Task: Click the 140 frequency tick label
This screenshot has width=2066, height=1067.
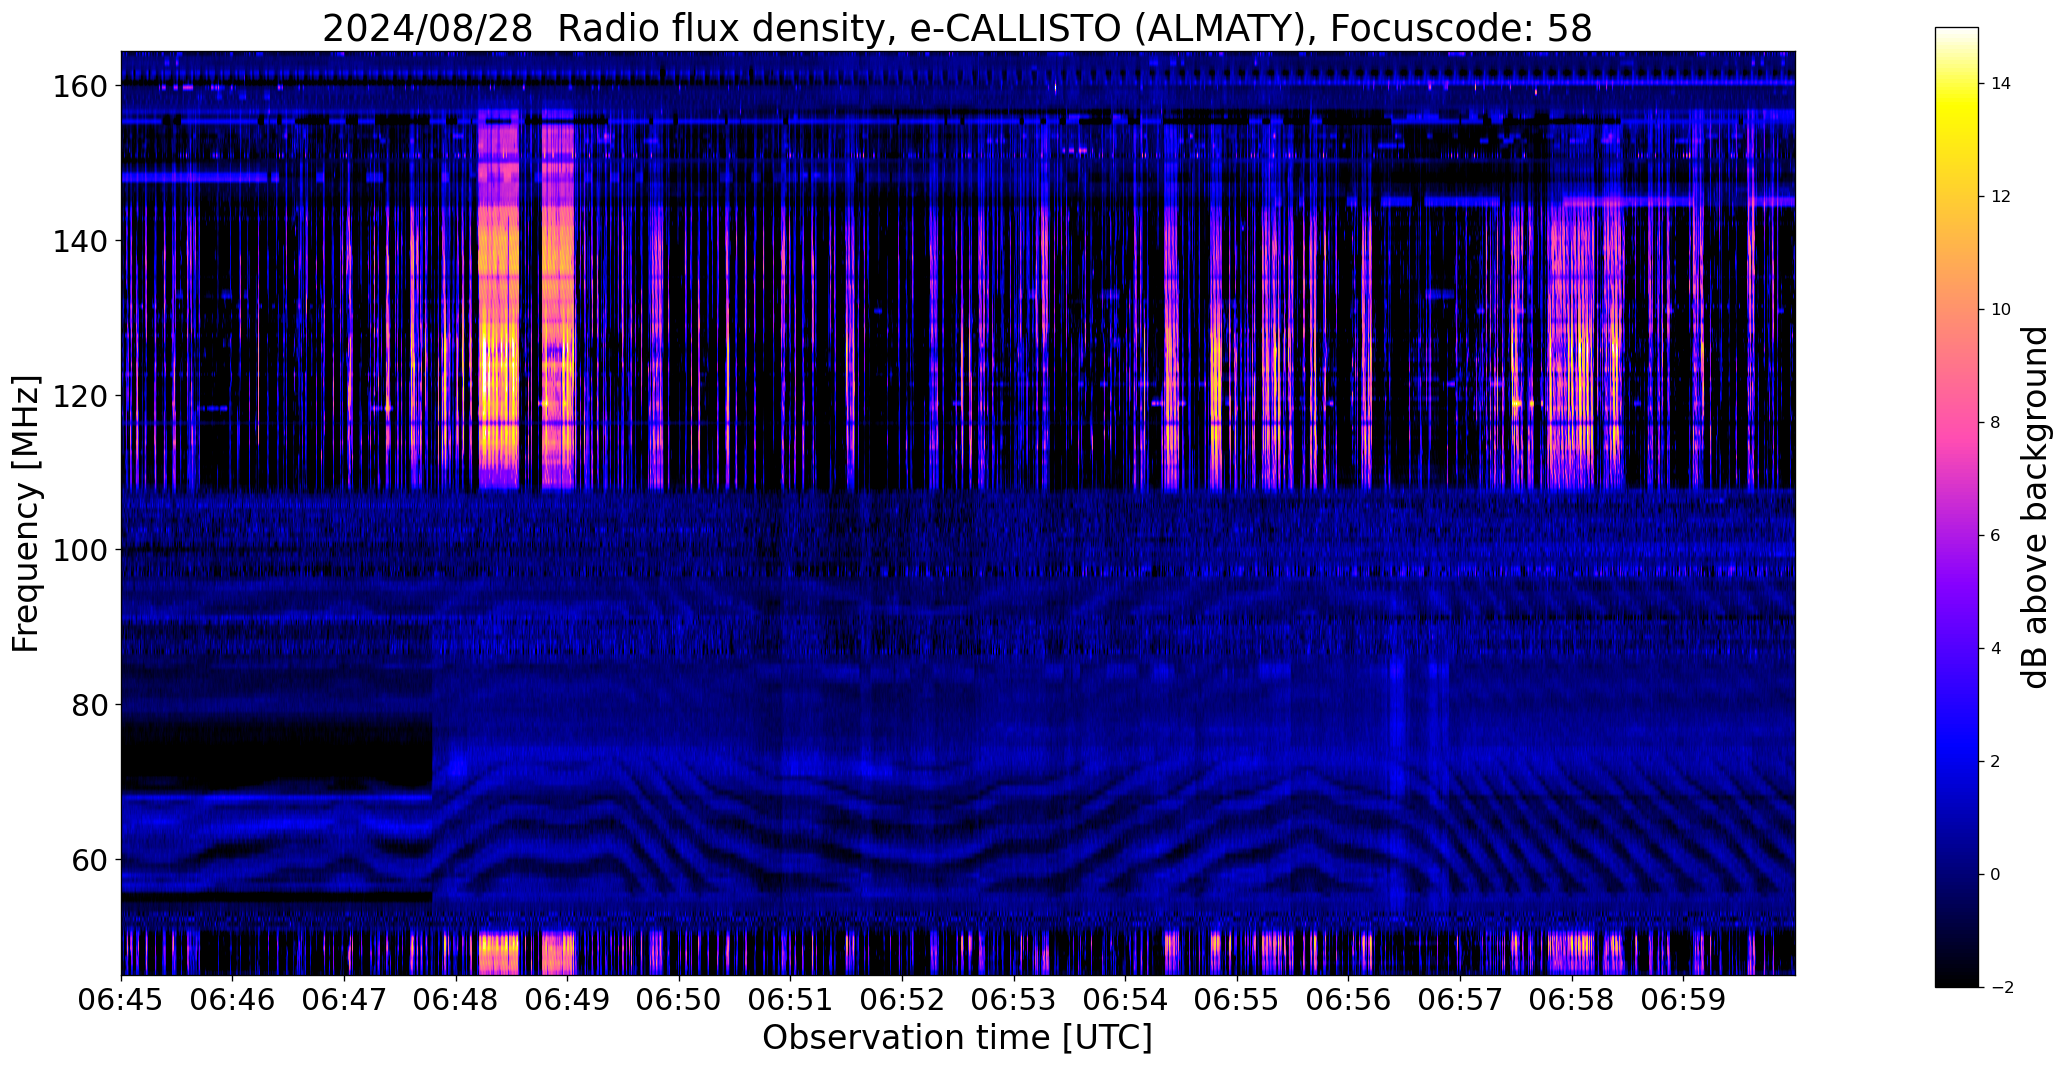Action: click(x=79, y=241)
